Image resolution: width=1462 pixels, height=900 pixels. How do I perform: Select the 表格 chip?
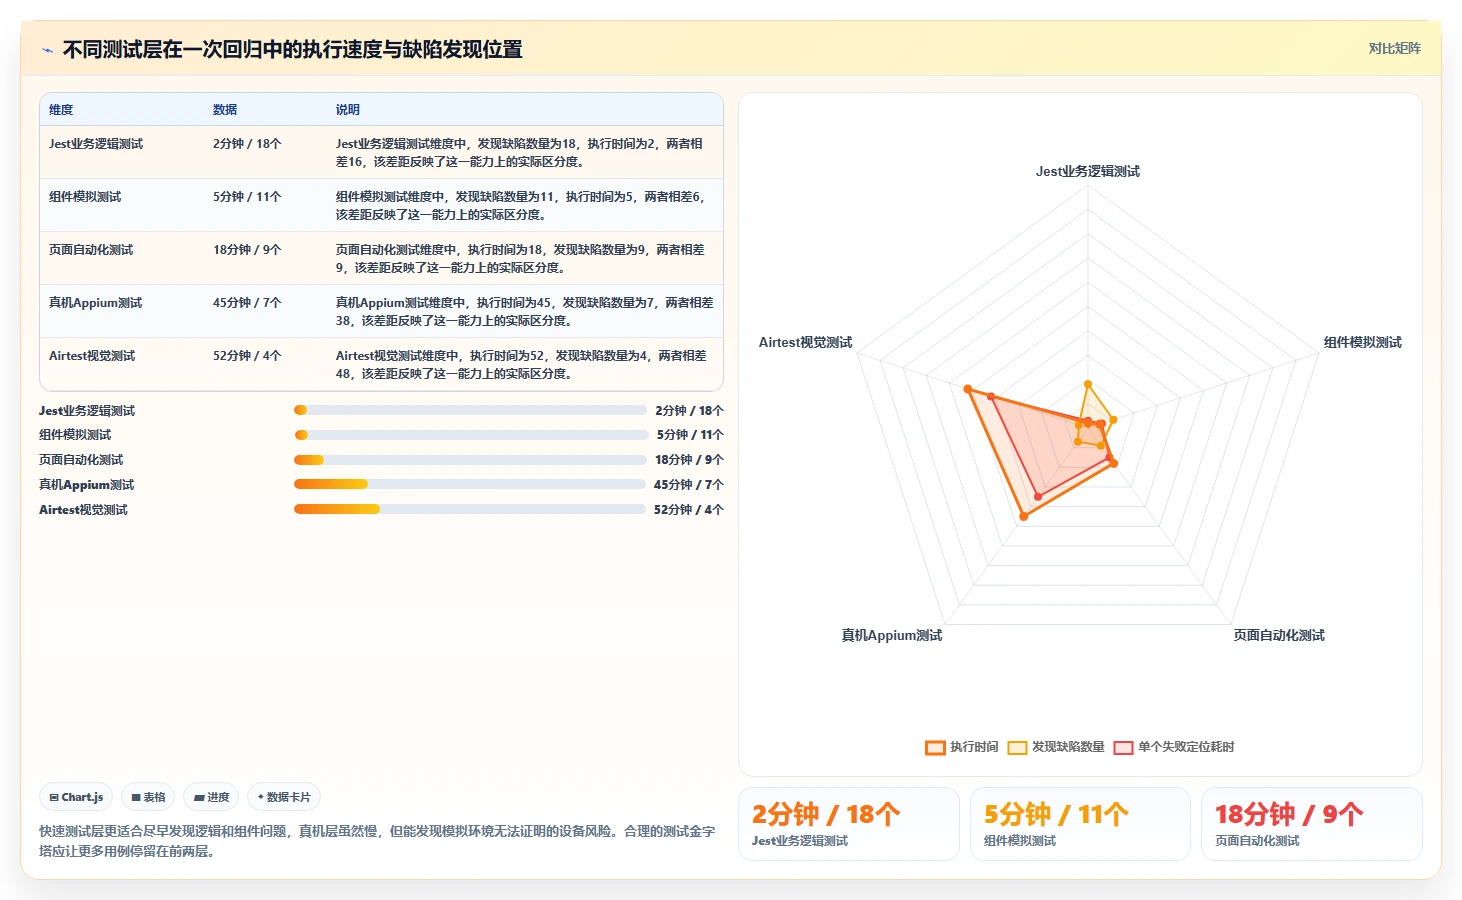(x=148, y=797)
